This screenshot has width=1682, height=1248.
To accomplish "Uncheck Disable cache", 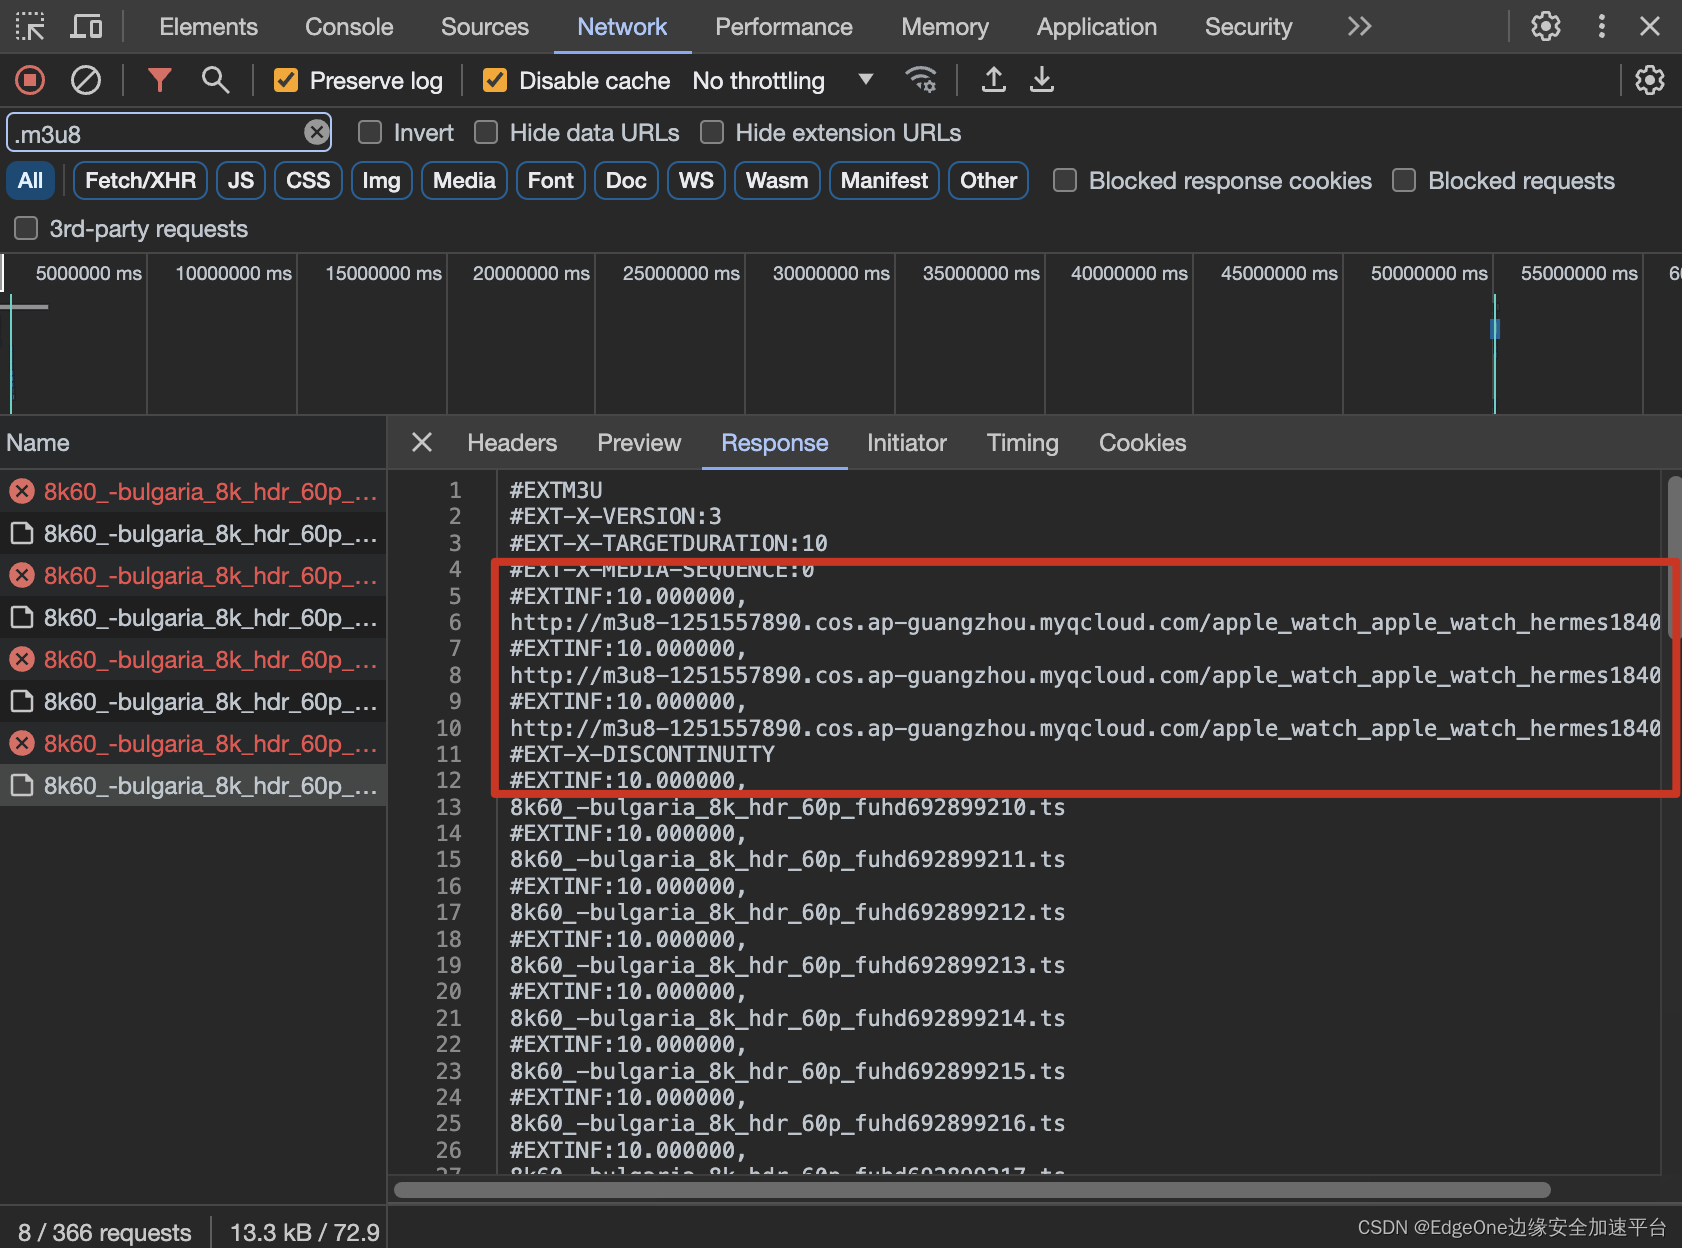I will click(495, 80).
